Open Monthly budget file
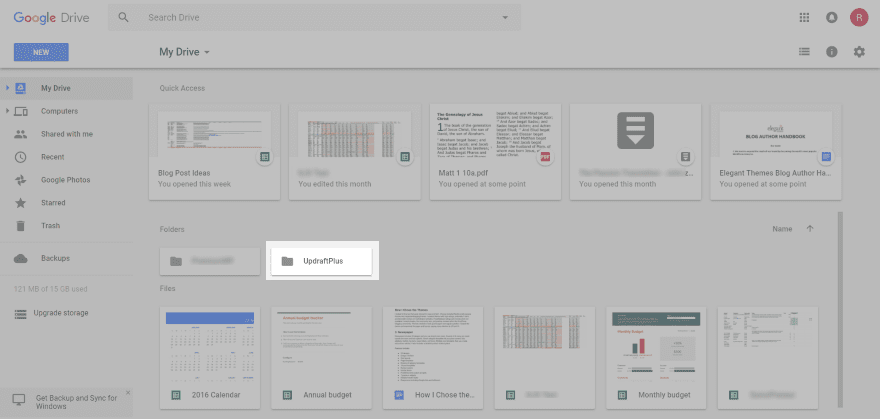Screen dimensions: 880x419 (x=657, y=358)
